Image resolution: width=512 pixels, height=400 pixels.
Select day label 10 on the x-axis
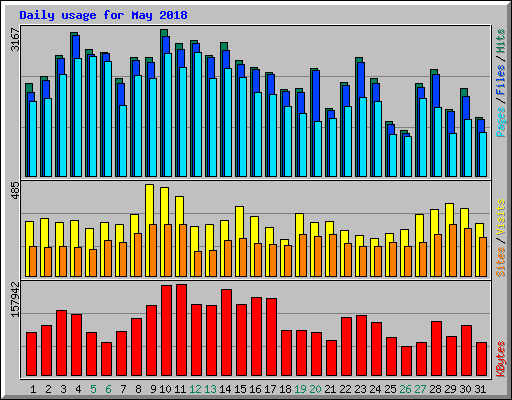[x=165, y=389]
